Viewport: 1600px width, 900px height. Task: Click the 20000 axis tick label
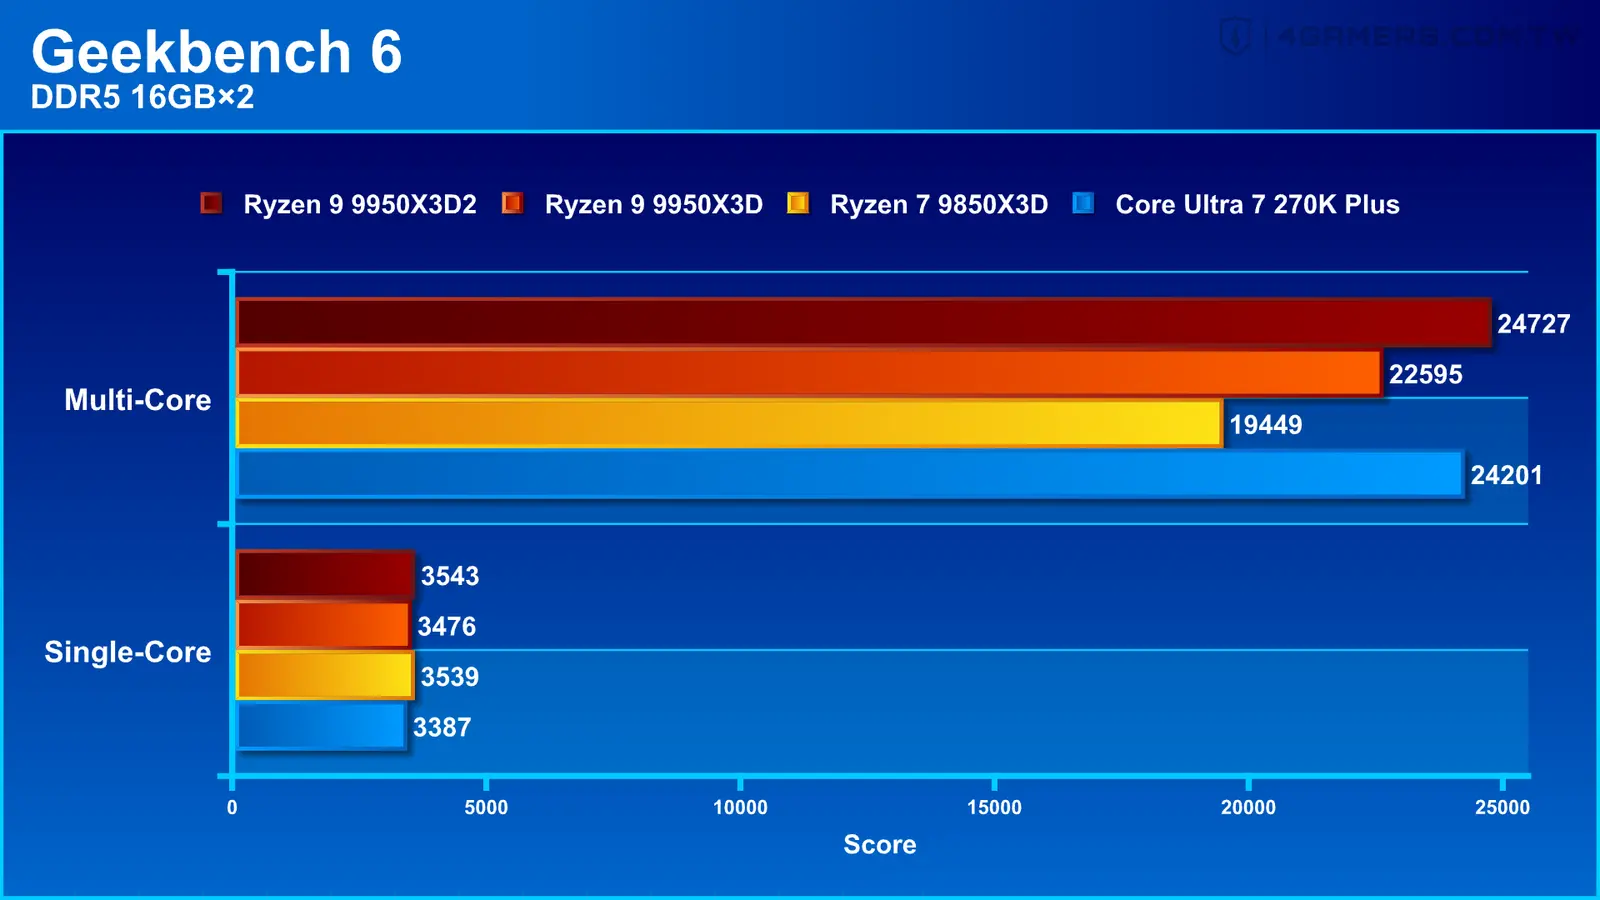[1248, 807]
